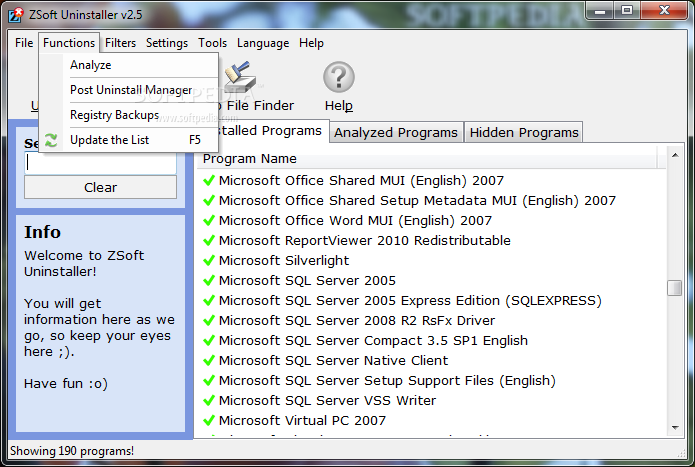
Task: Click the Showing 190 programs status text
Action: pyautogui.click(x=72, y=451)
